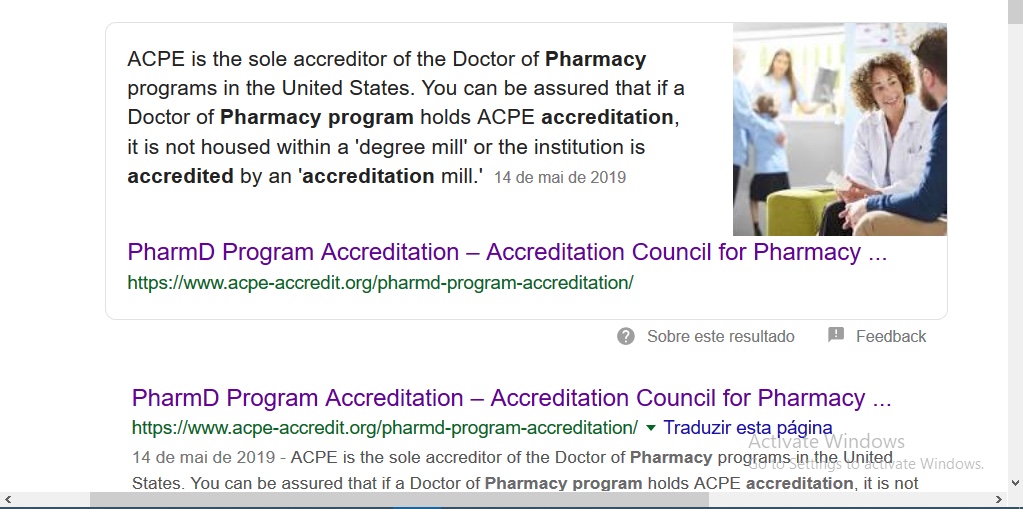This screenshot has width=1023, height=509.
Task: Click the Feedback flag icon
Action: 836,335
